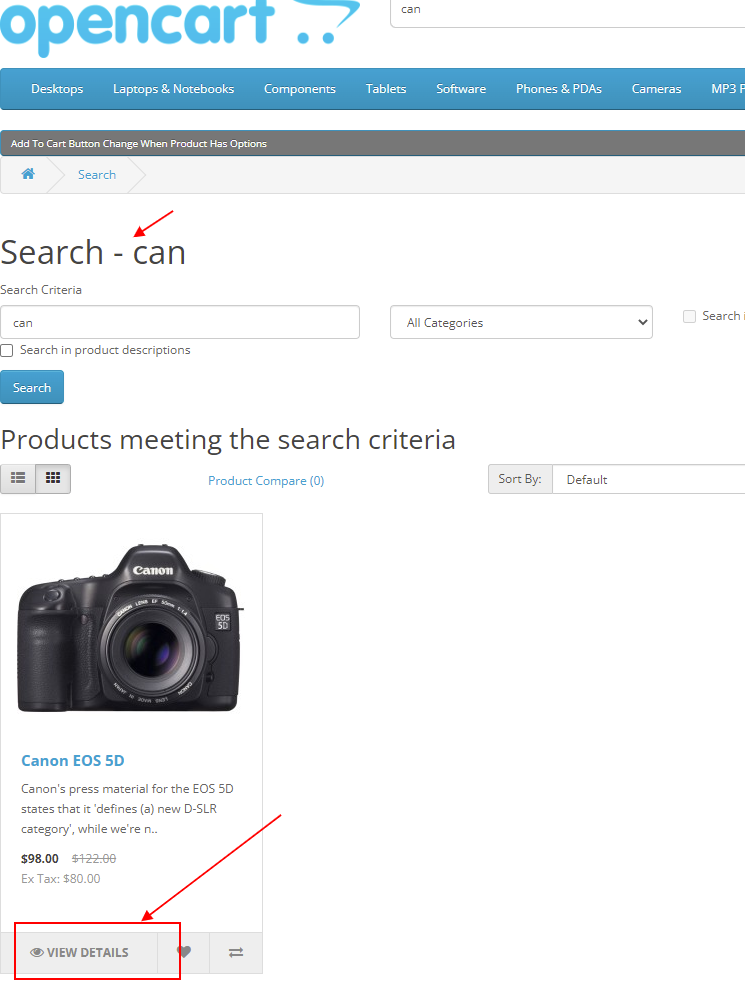745x984 pixels.
Task: Open the Product Compare (0) link
Action: 266,481
